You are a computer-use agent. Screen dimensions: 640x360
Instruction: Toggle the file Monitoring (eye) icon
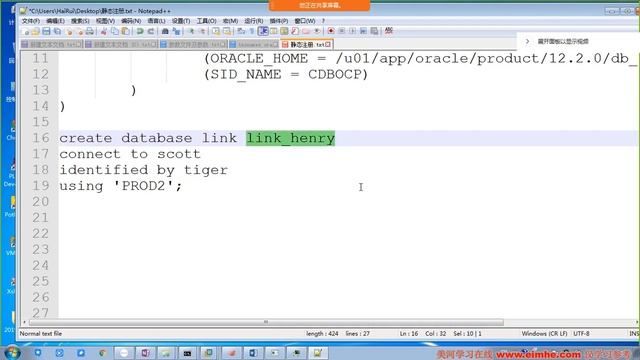point(317,31)
